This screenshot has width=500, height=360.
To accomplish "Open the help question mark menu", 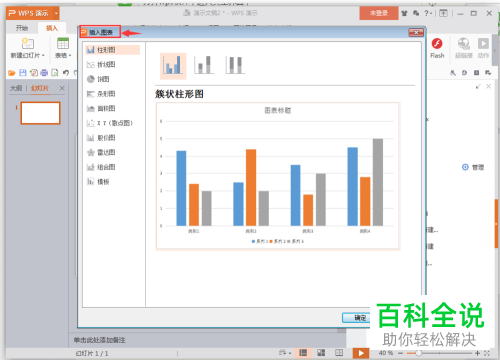I will coord(428,13).
